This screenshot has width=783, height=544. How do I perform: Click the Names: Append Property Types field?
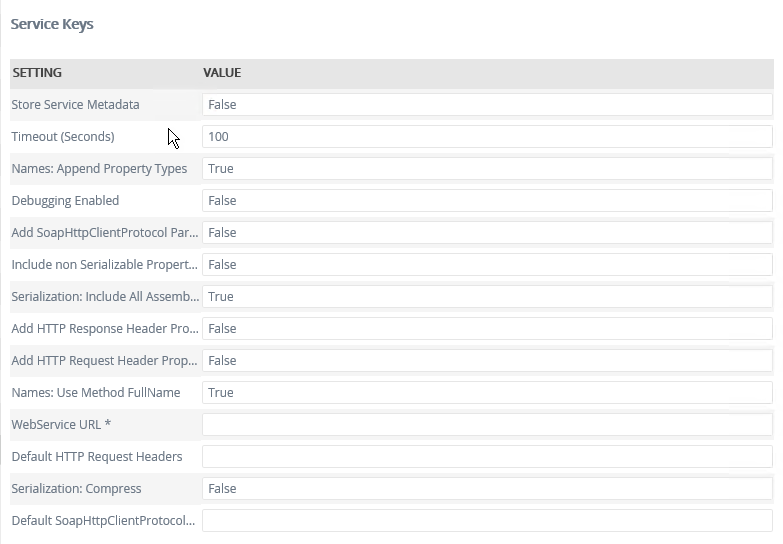(487, 169)
